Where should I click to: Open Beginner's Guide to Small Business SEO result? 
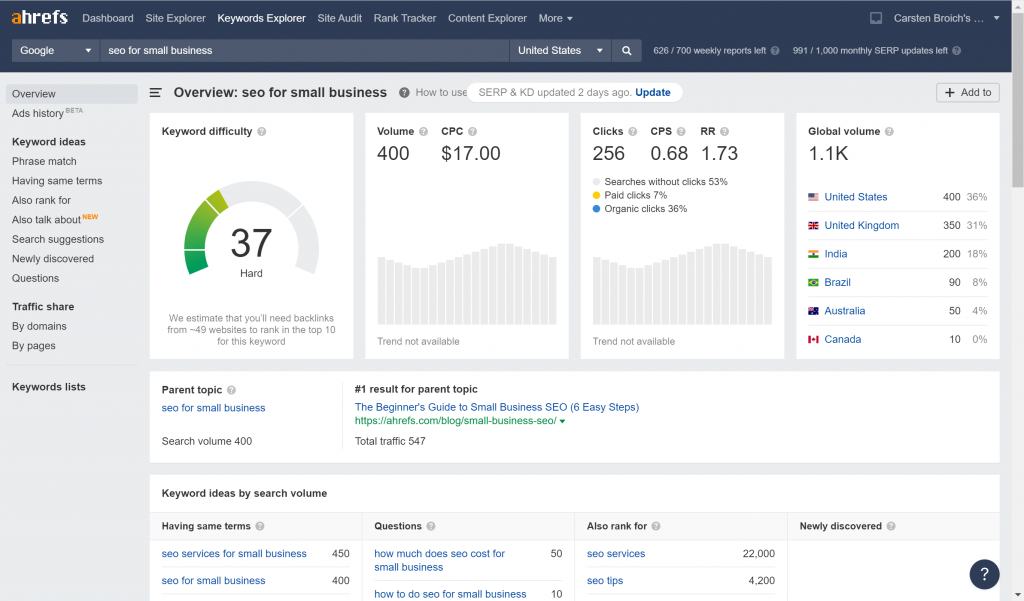click(496, 407)
